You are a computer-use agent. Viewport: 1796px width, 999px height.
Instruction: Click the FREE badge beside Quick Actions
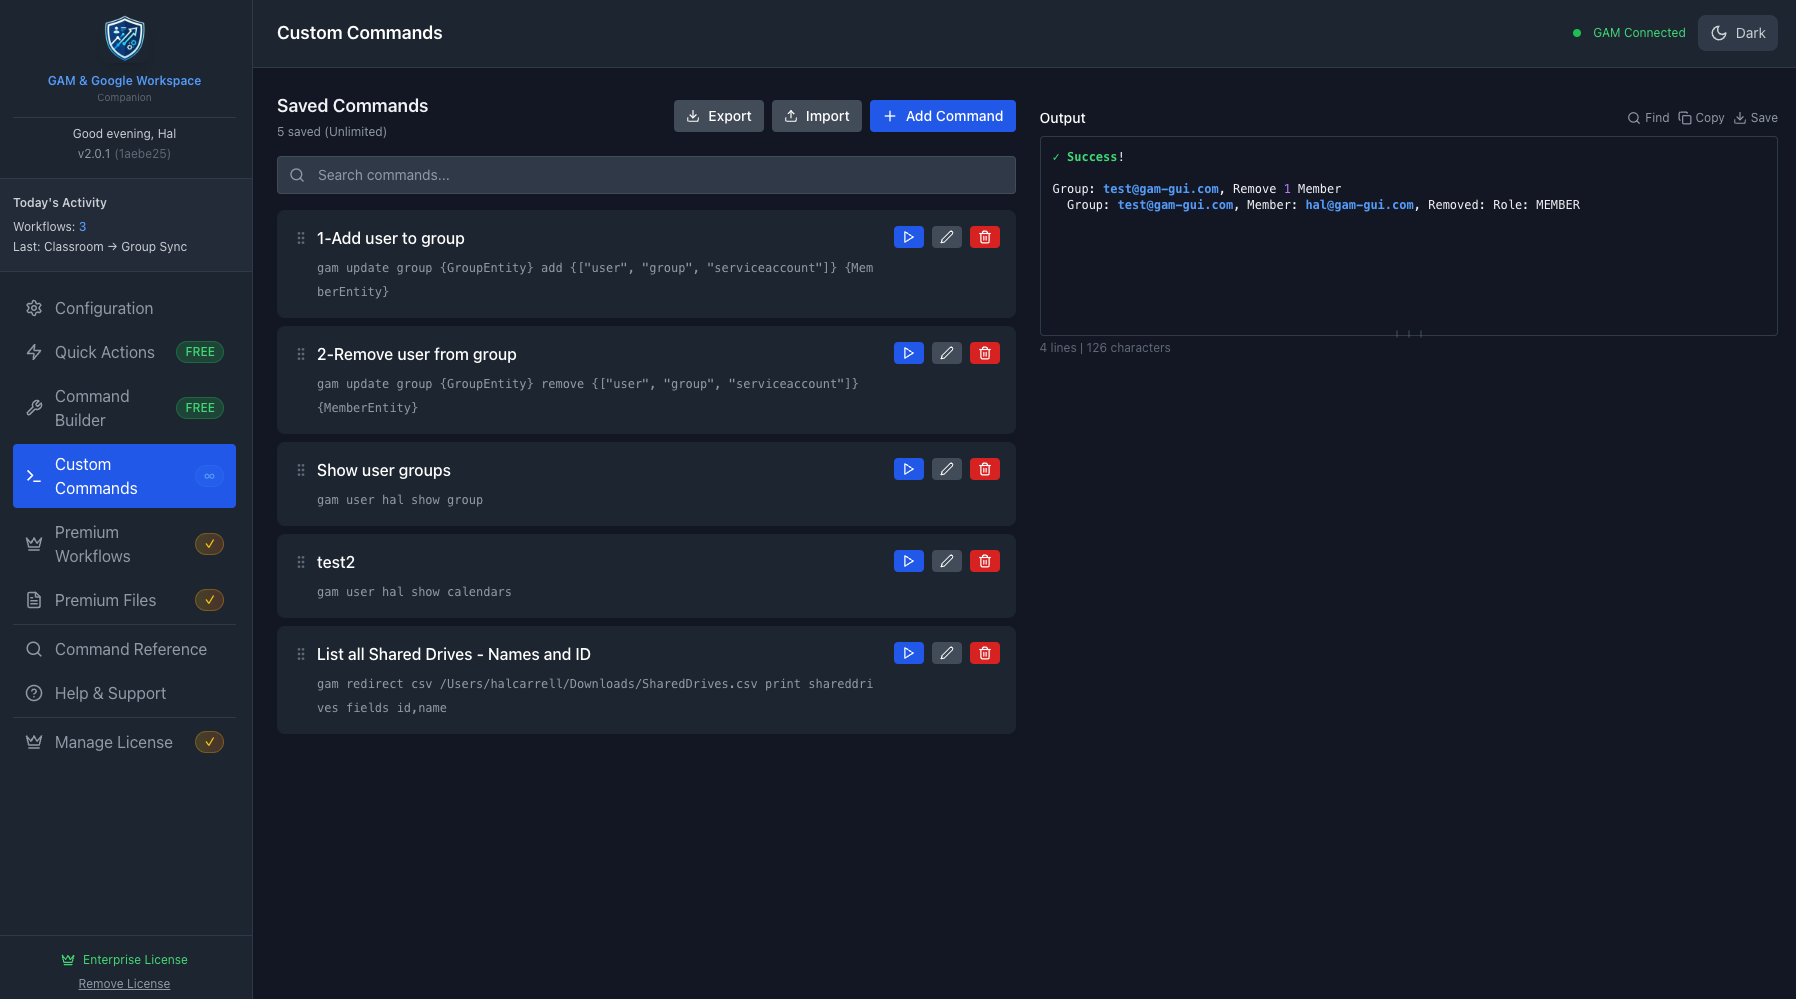[200, 352]
